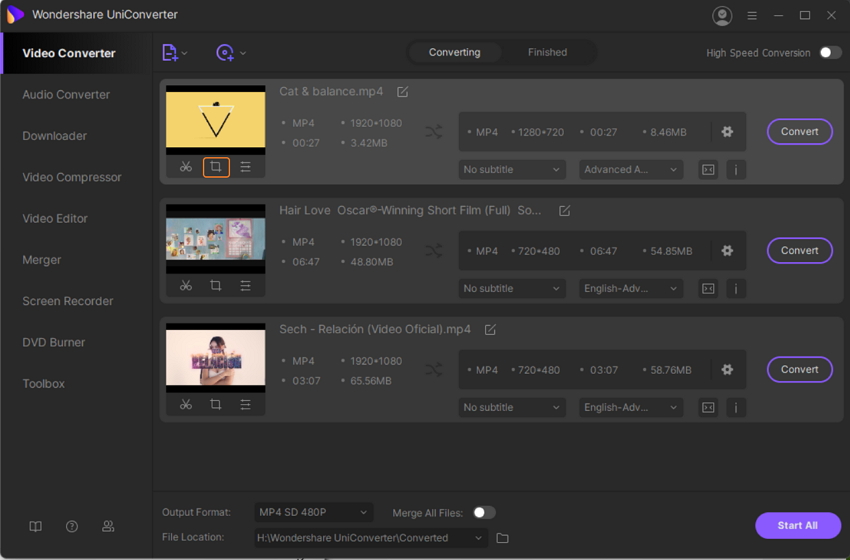Image resolution: width=850 pixels, height=560 pixels.
Task: Open output settings gear for Sech - Relación
Action: coord(727,370)
